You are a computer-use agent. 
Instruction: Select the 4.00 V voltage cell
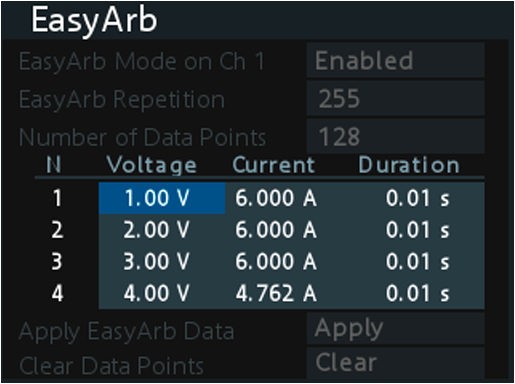pyautogui.click(x=162, y=293)
